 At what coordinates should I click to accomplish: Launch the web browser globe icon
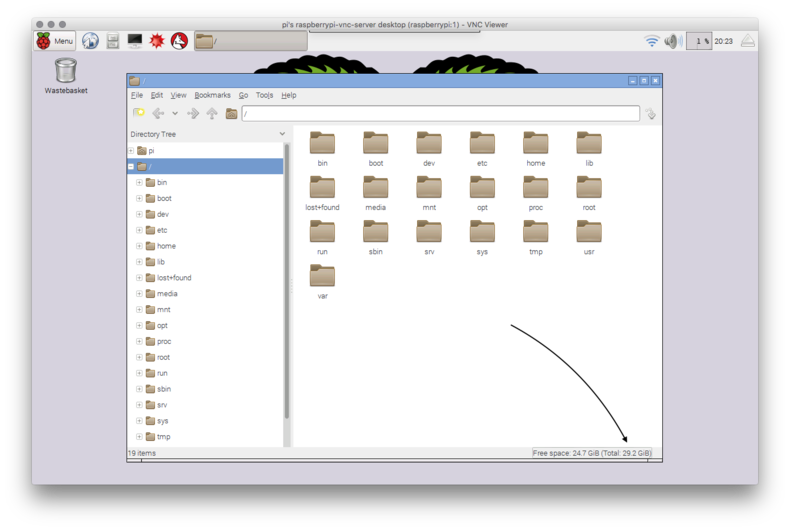(91, 41)
